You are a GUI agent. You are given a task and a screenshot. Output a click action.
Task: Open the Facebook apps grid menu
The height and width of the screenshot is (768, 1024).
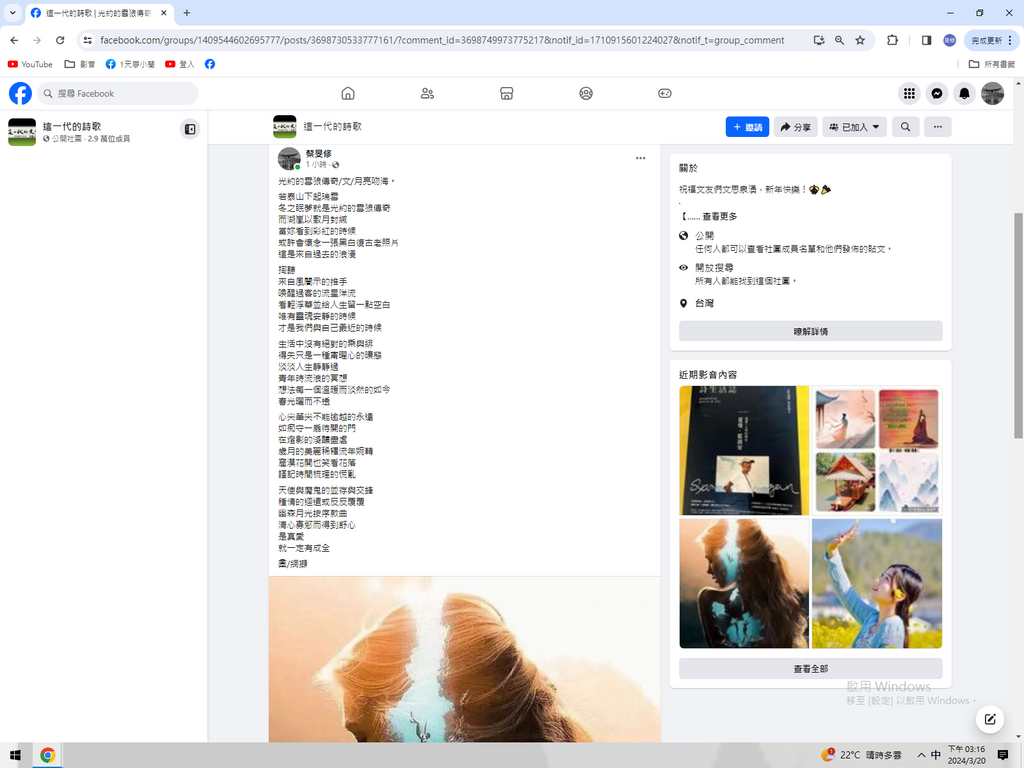pyautogui.click(x=909, y=93)
